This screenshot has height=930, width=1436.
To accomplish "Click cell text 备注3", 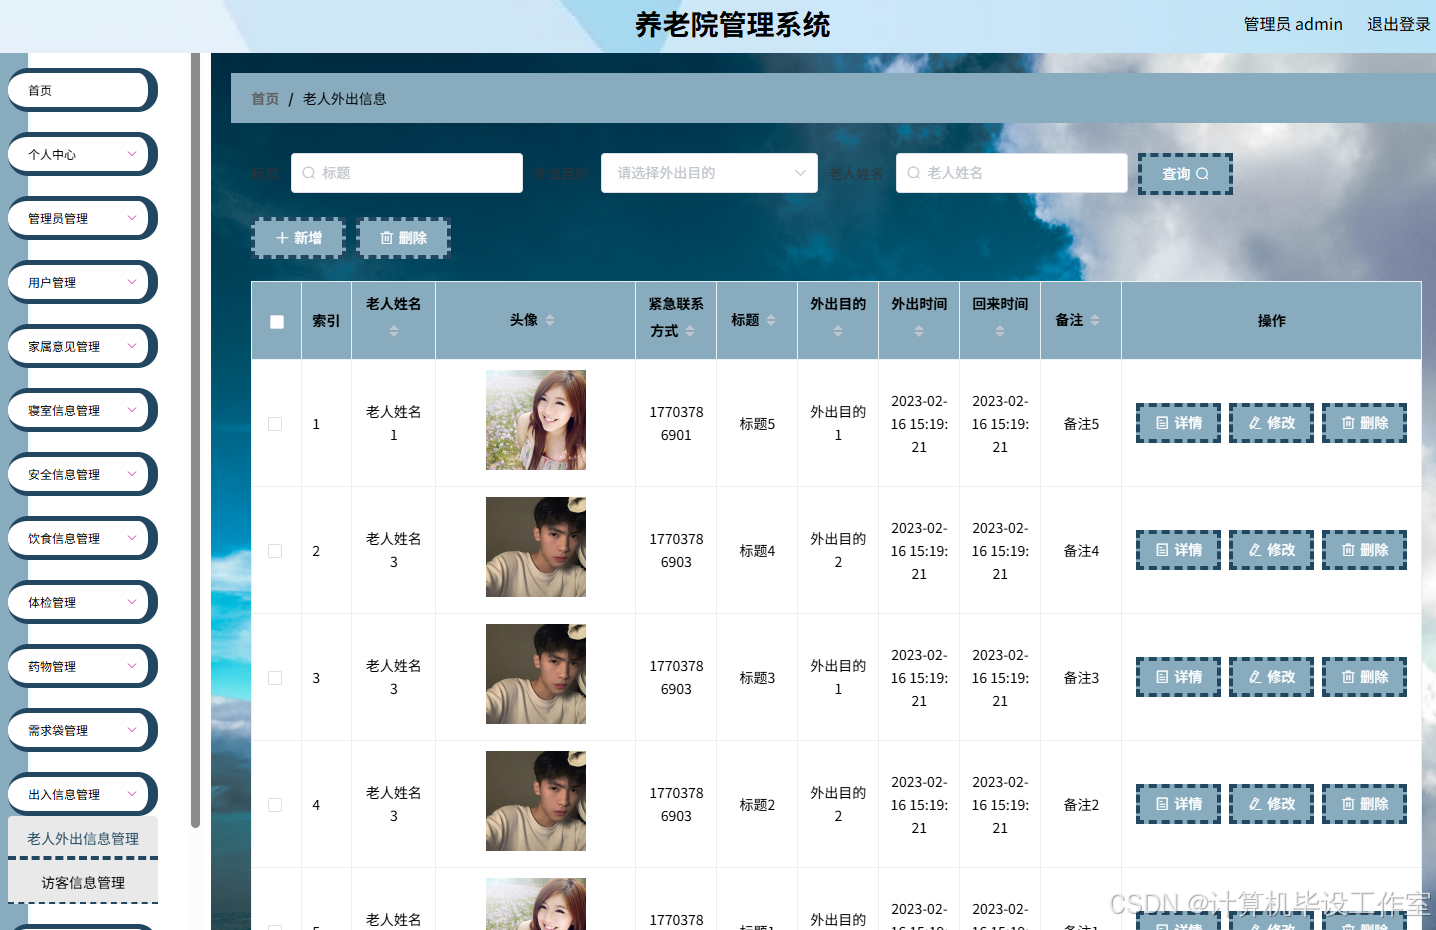I will click(x=1081, y=678).
